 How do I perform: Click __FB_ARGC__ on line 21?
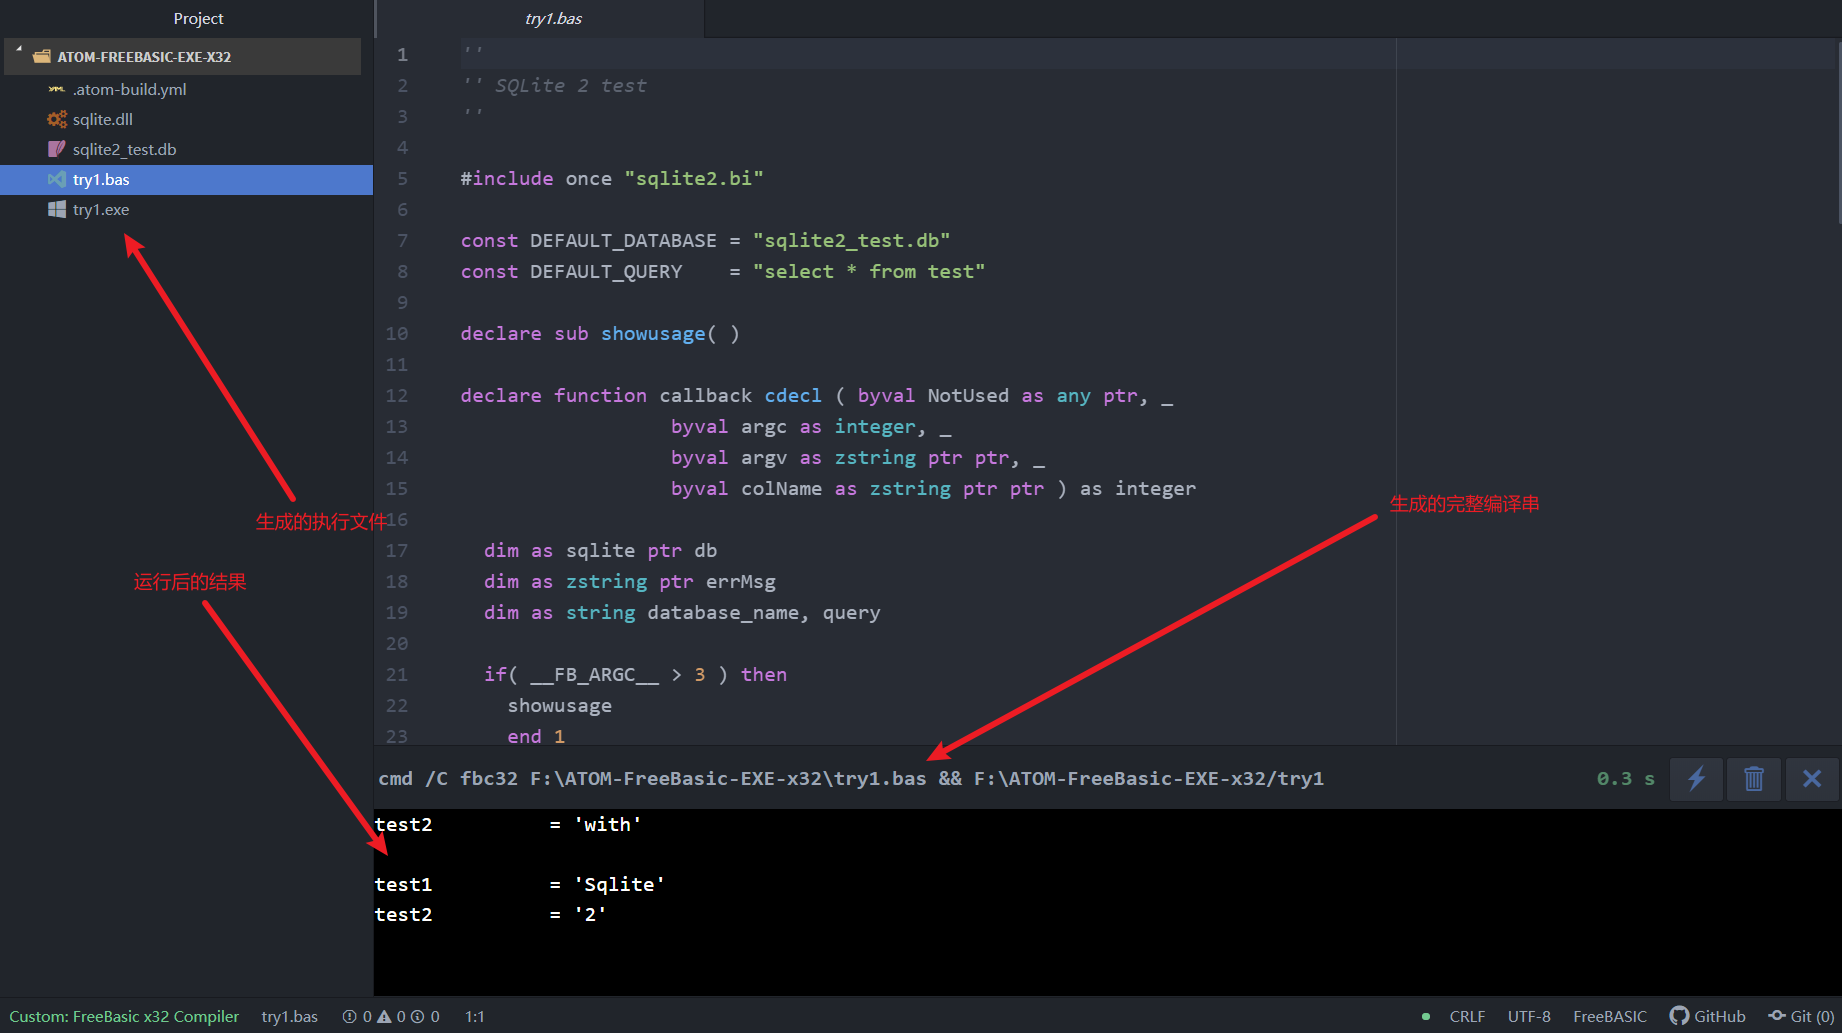(594, 675)
